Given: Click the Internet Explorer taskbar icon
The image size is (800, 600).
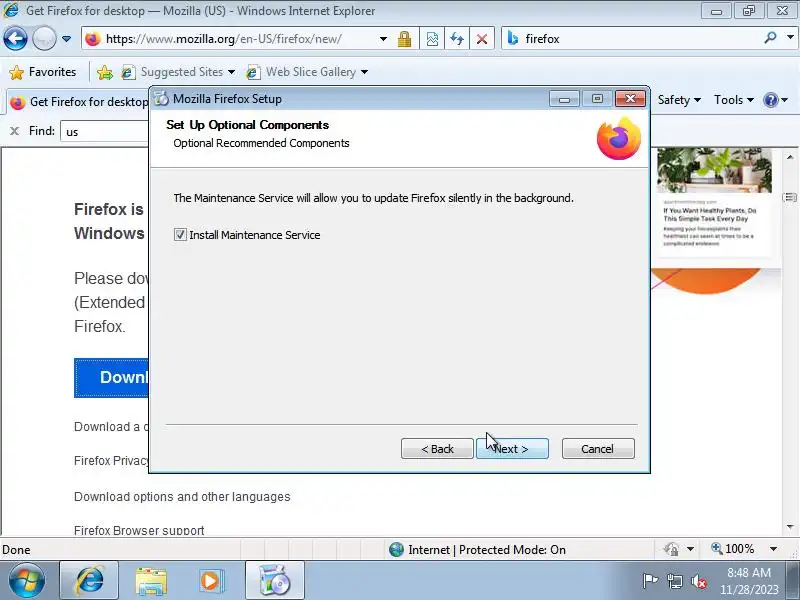Looking at the screenshot, I should point(89,581).
